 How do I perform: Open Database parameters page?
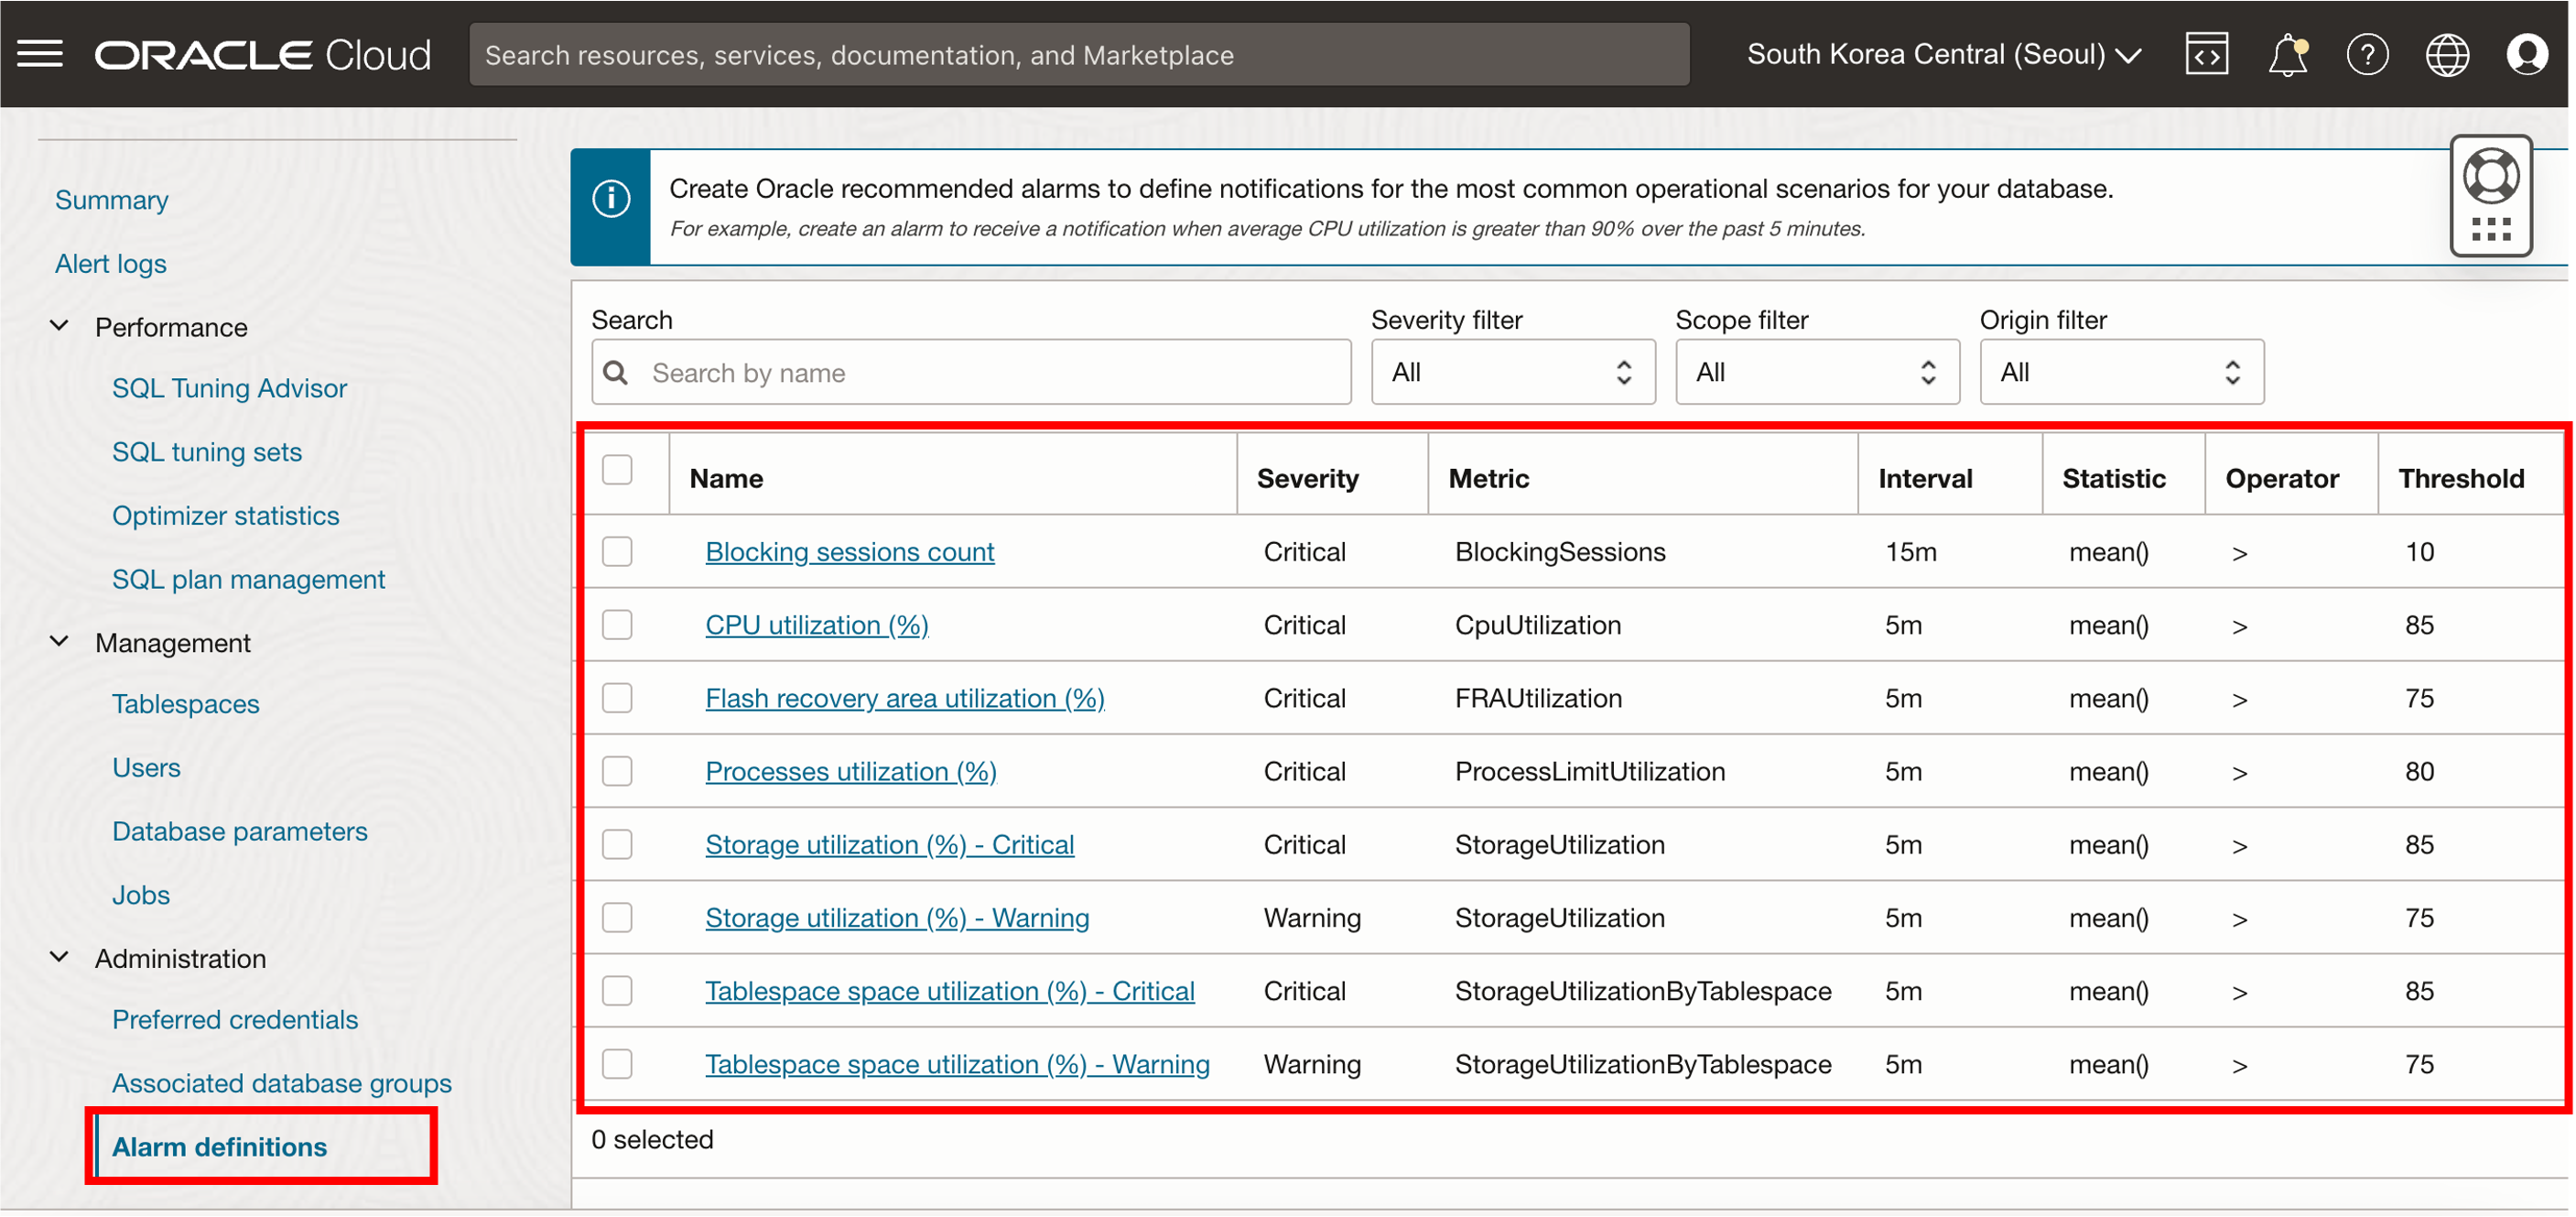[x=239, y=832]
